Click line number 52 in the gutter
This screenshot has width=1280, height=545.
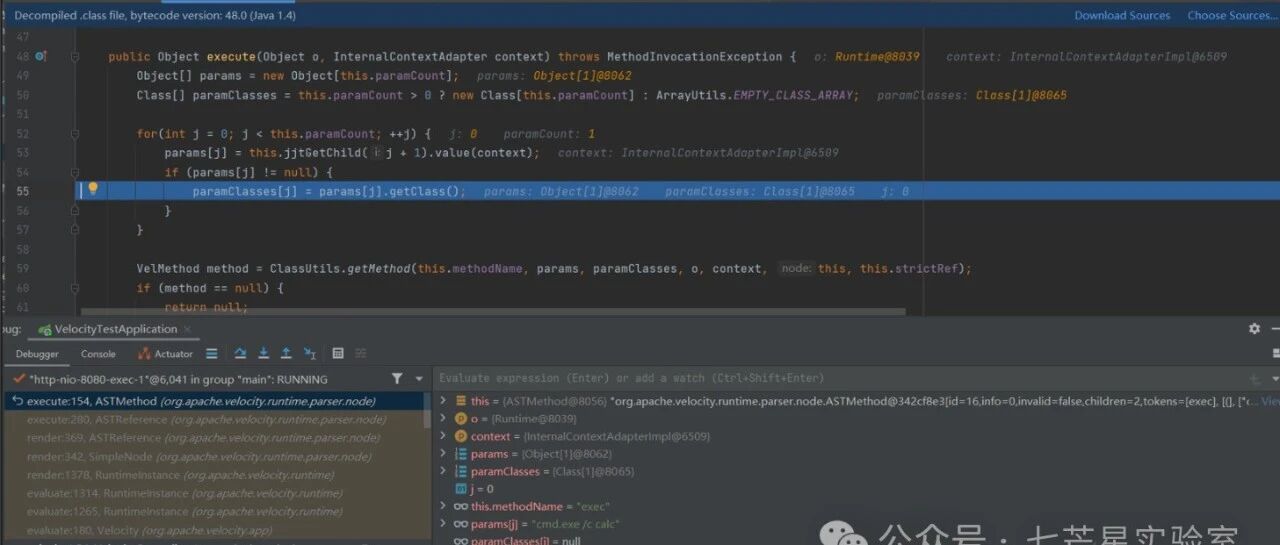pos(23,134)
